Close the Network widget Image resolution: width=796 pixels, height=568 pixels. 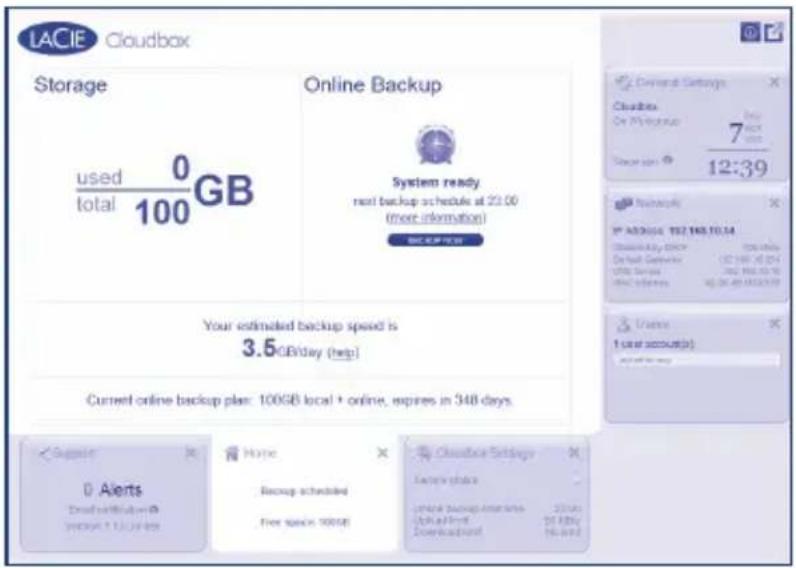774,203
